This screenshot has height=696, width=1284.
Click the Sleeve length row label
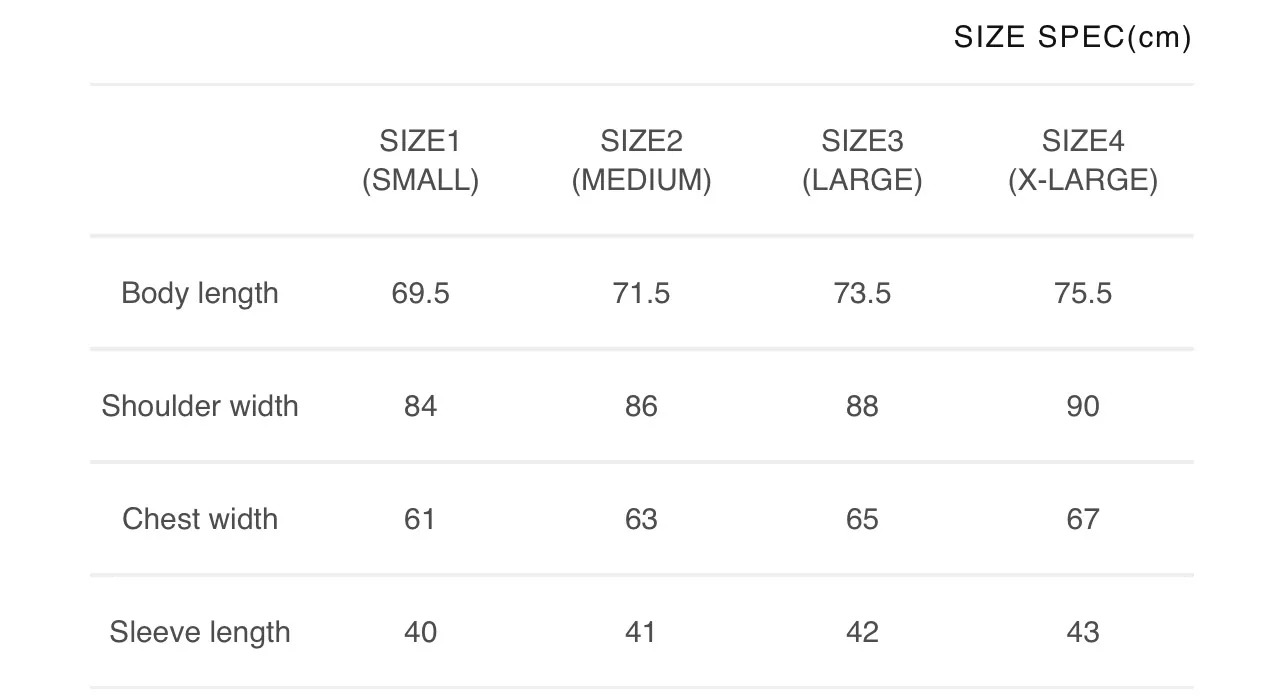200,632
